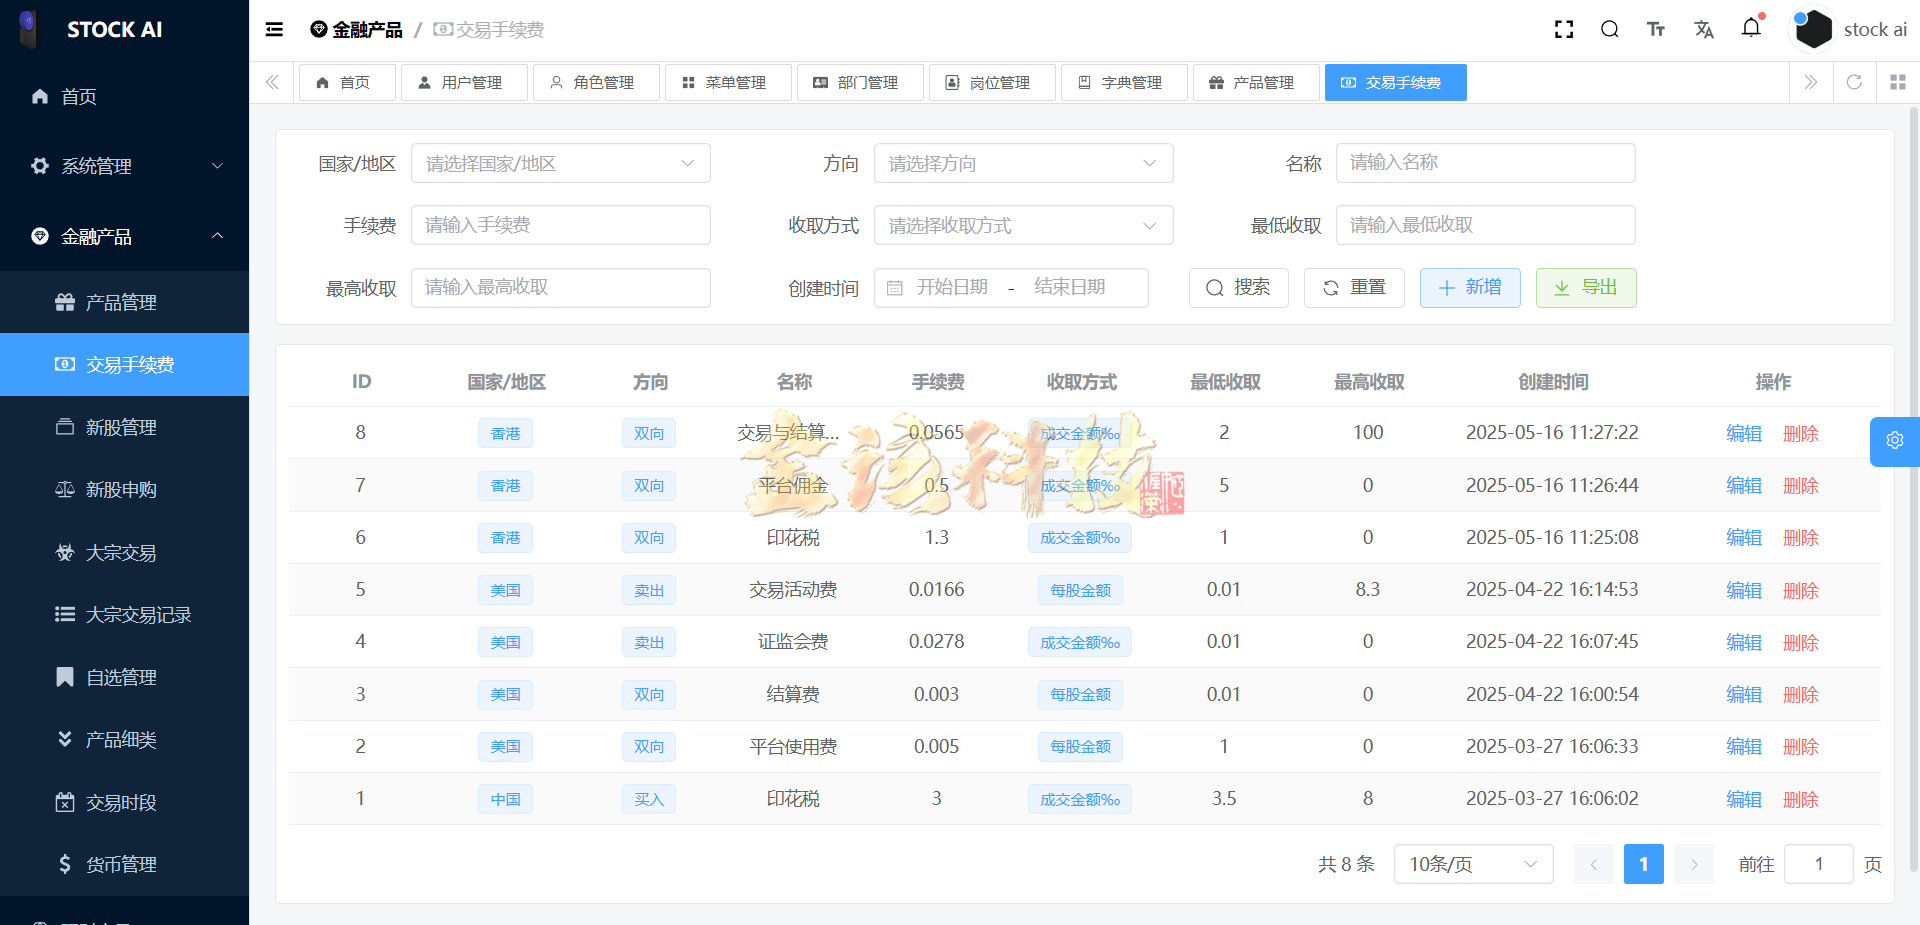Switch language using the translation icon

click(x=1704, y=29)
